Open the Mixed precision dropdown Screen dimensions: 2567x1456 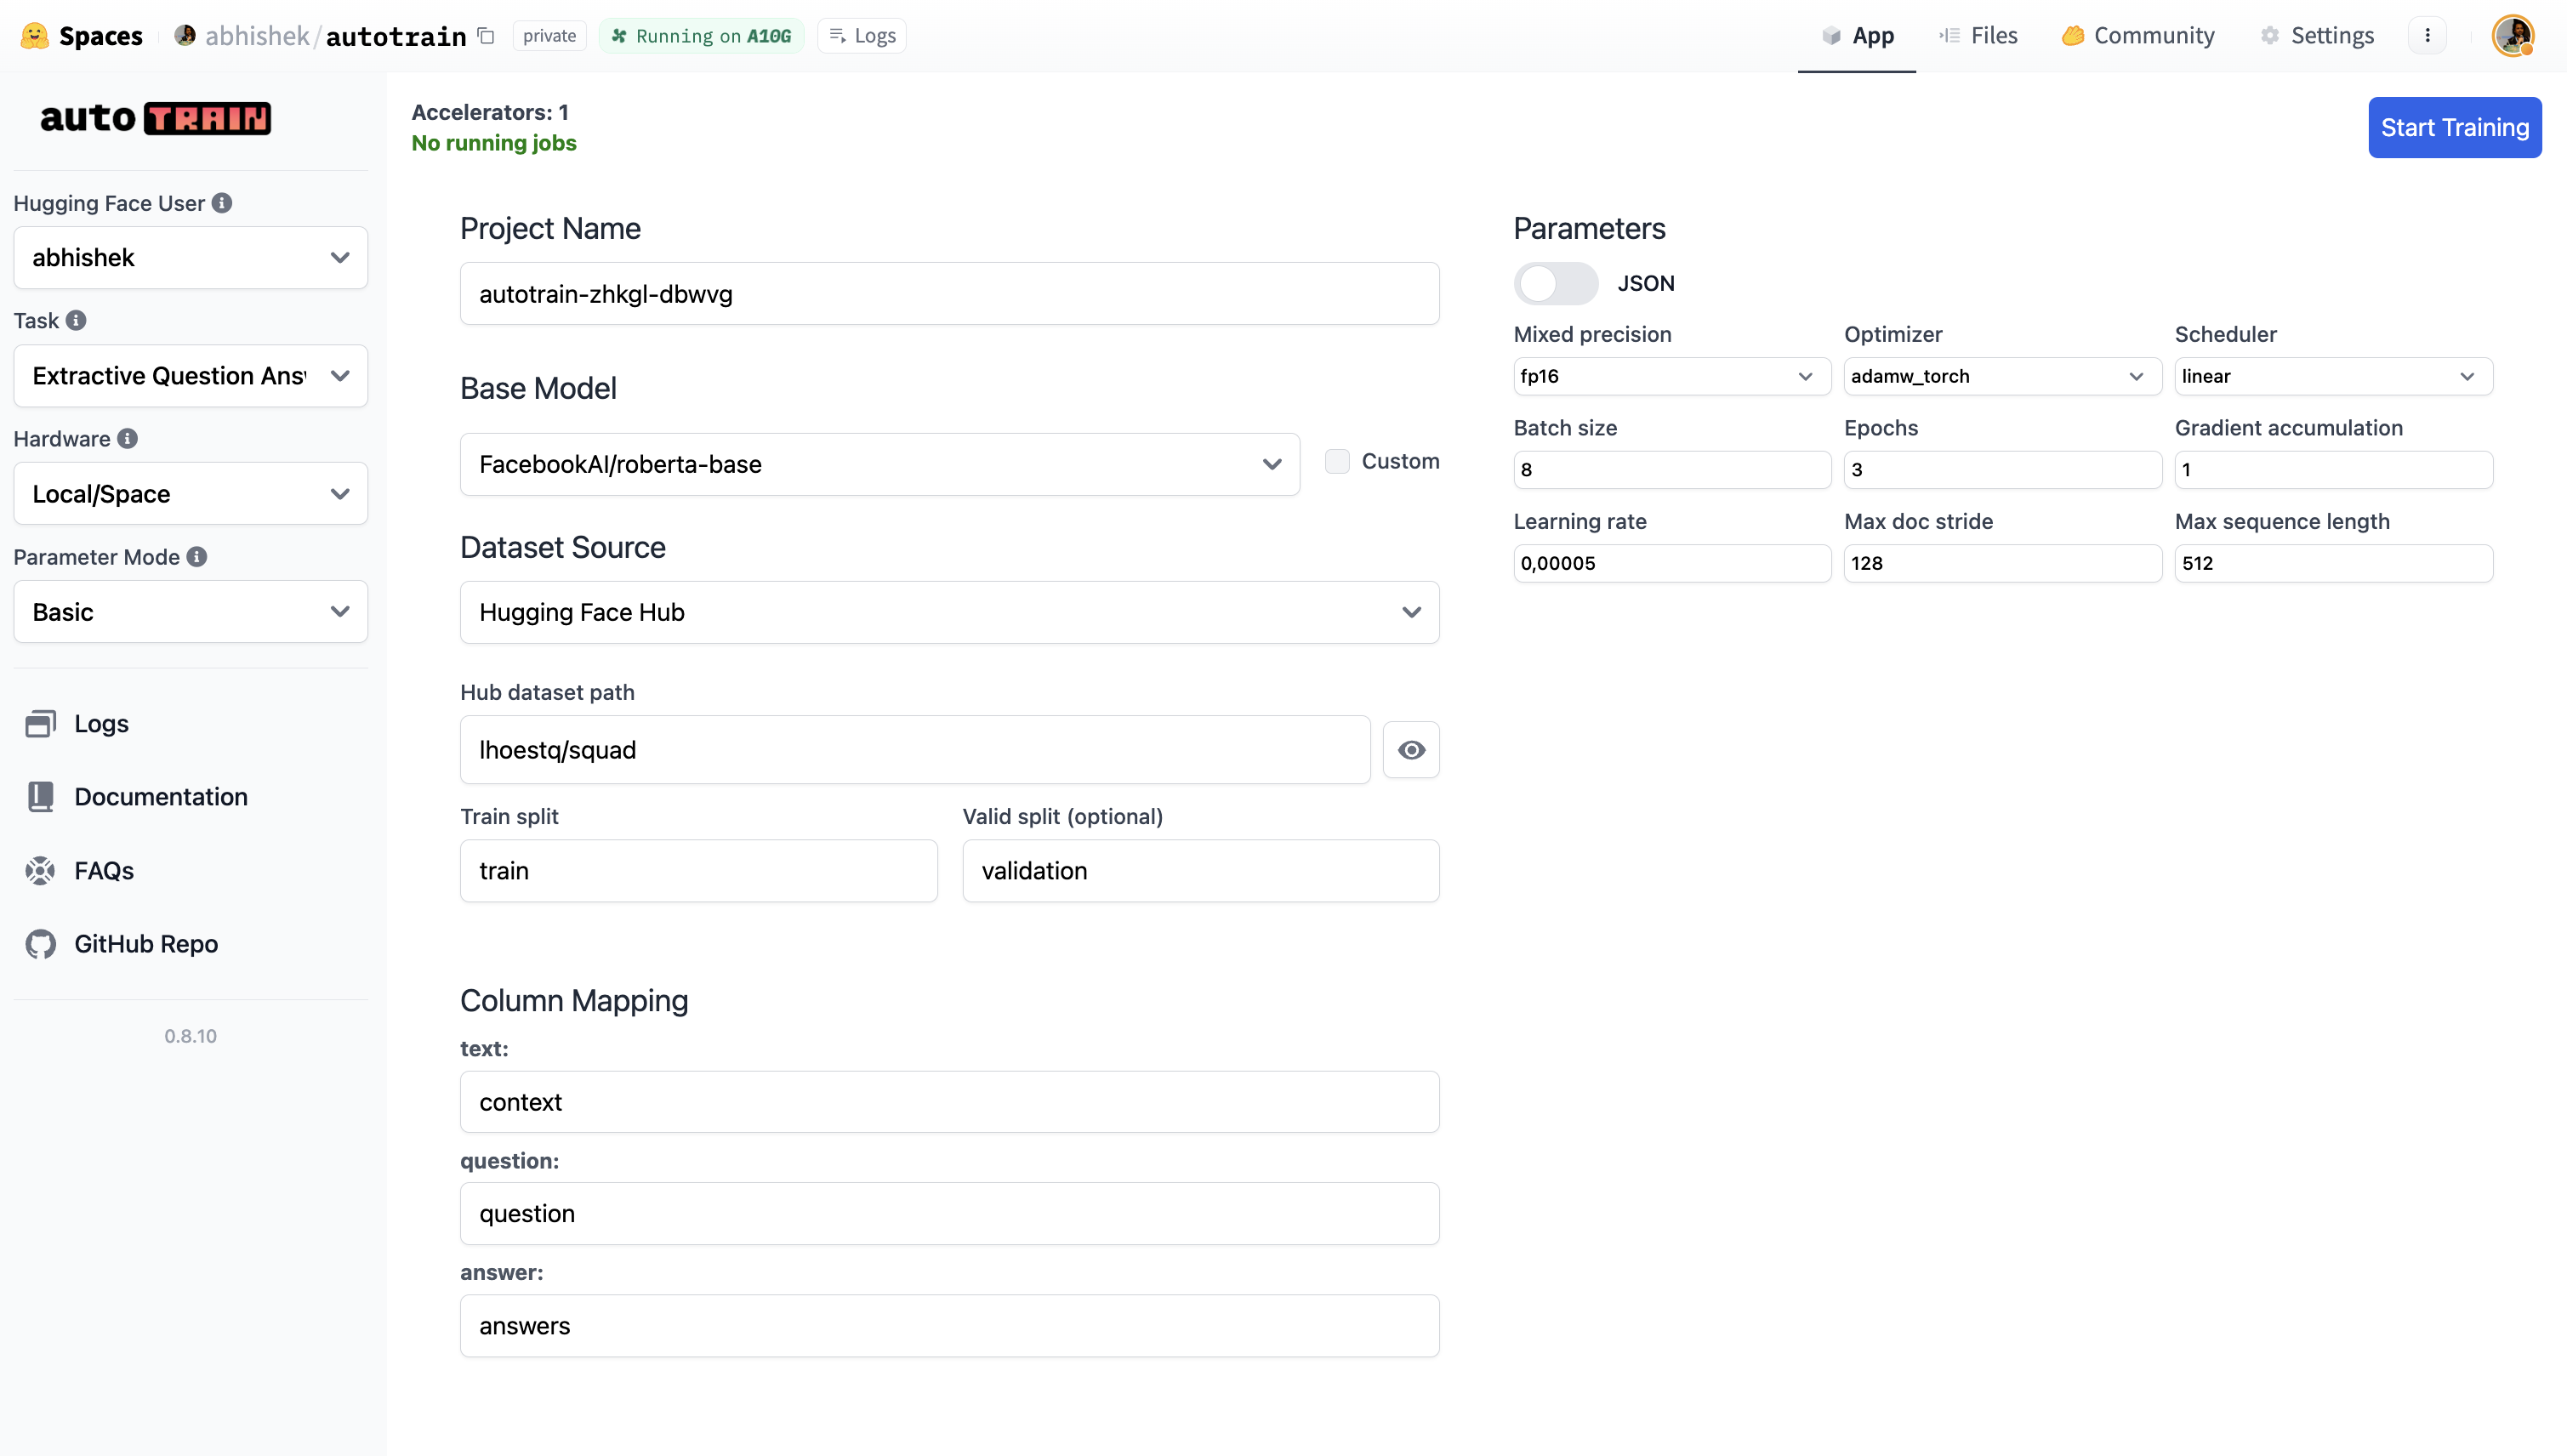(1670, 376)
